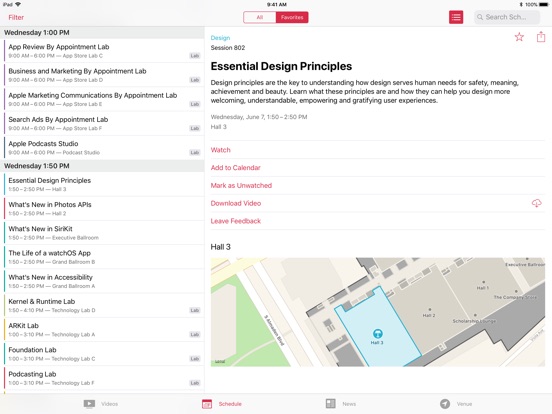Switch to the News tab
Image resolution: width=552 pixels, height=414 pixels.
[341, 404]
